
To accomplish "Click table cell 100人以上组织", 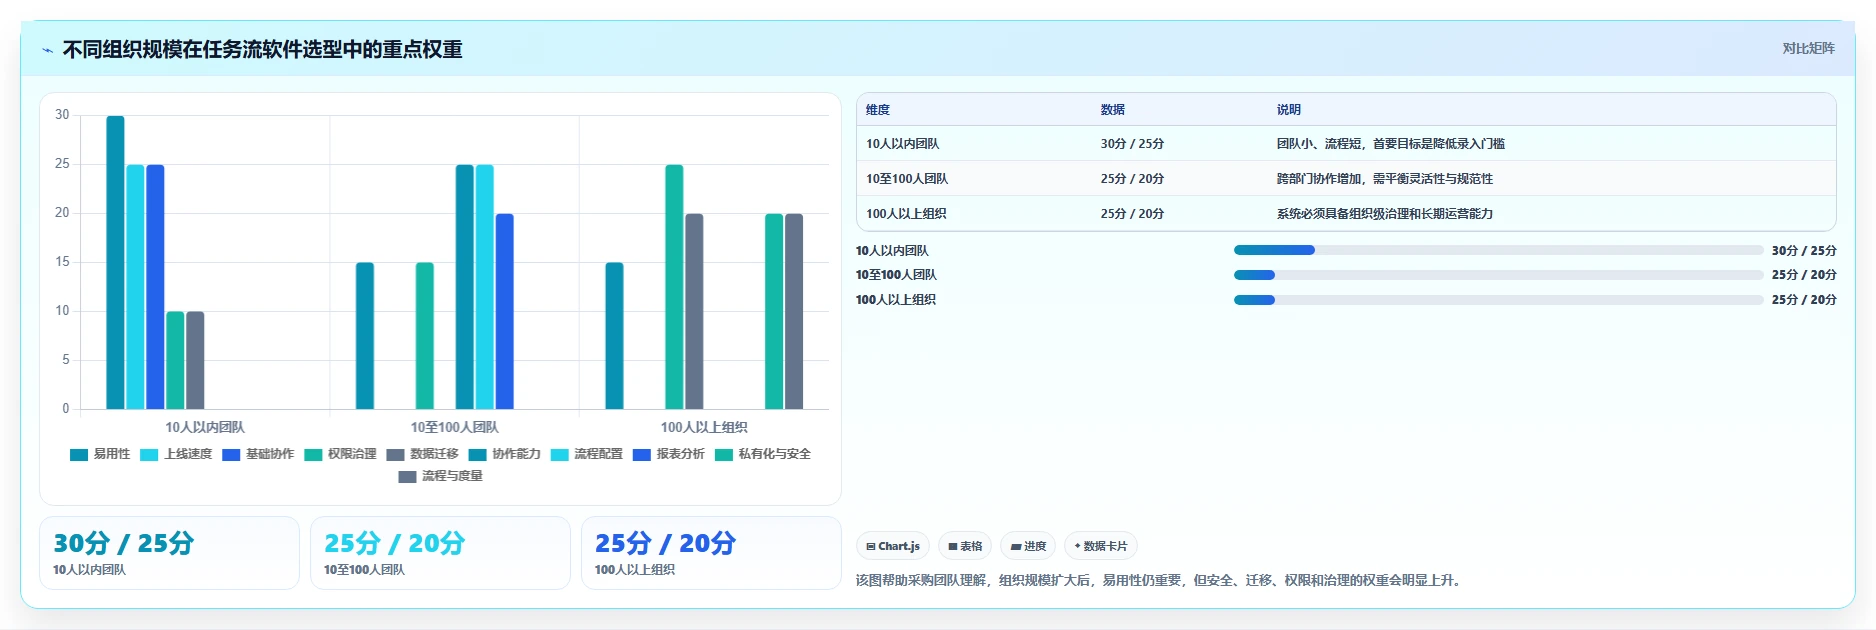I will [x=906, y=214].
